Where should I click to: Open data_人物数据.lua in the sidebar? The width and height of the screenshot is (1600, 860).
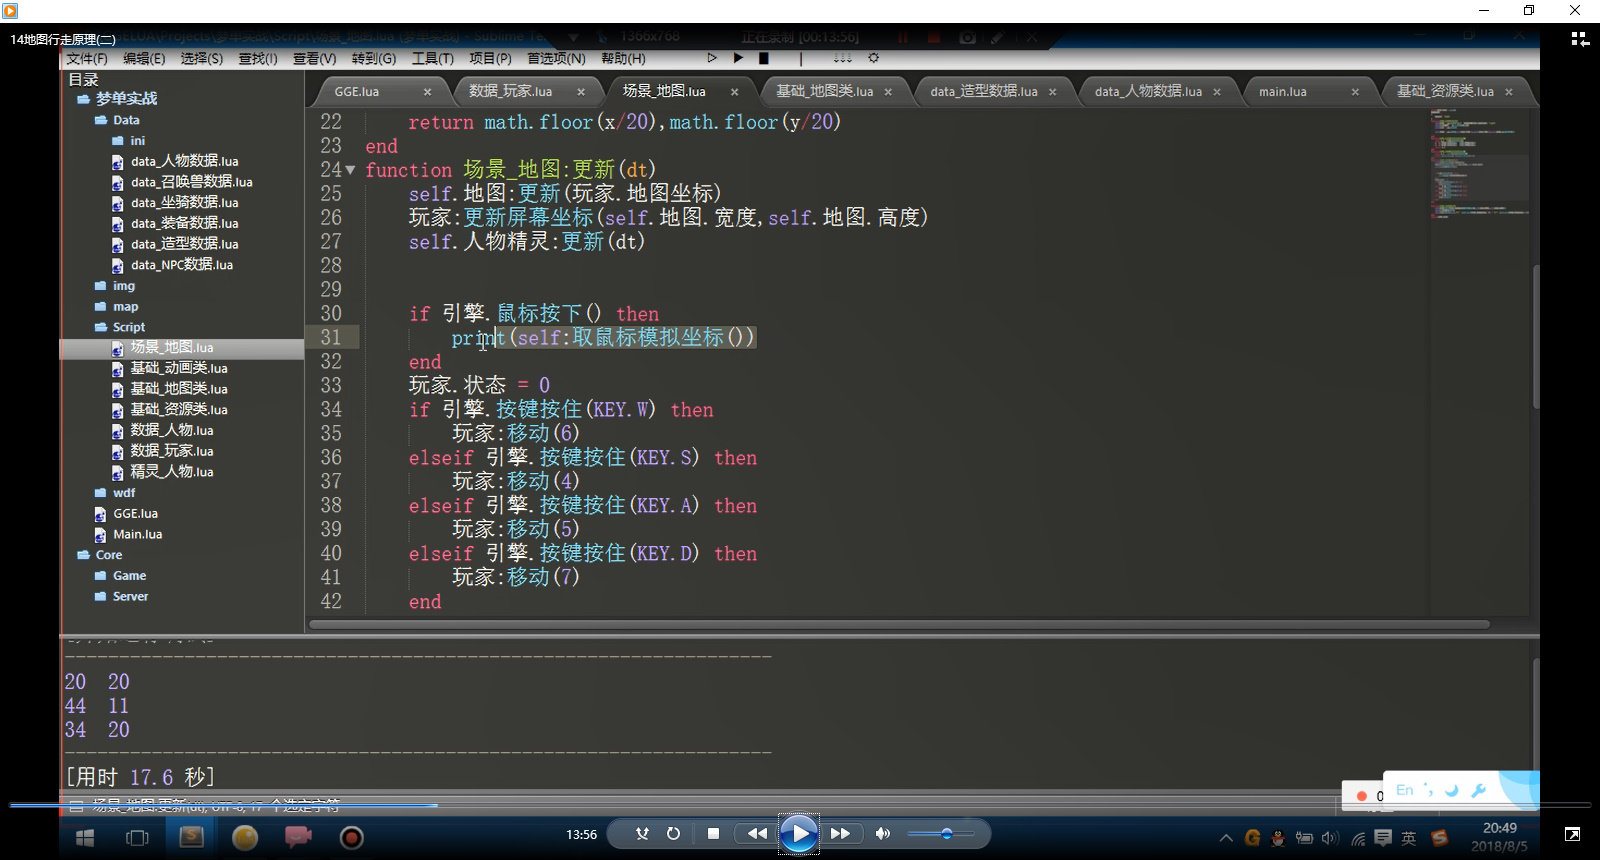coord(184,161)
